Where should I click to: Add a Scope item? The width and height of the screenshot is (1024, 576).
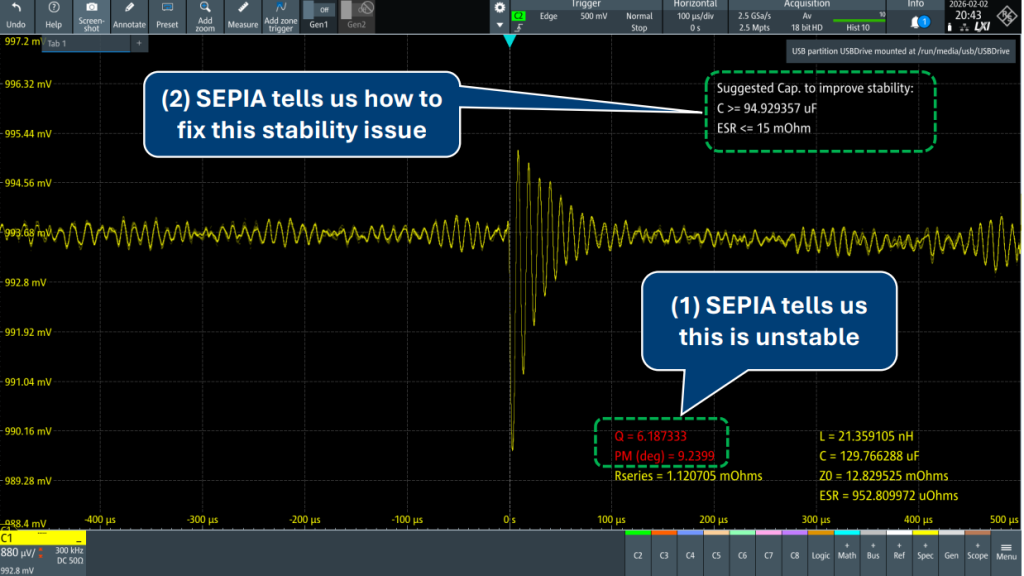point(978,552)
